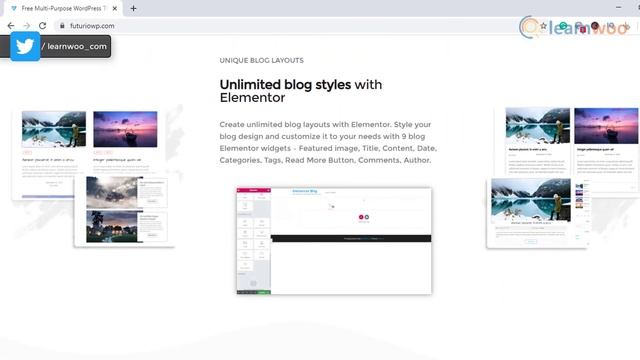Click the night house list-layout thumbnail
This screenshot has width=640, height=360.
112,227
